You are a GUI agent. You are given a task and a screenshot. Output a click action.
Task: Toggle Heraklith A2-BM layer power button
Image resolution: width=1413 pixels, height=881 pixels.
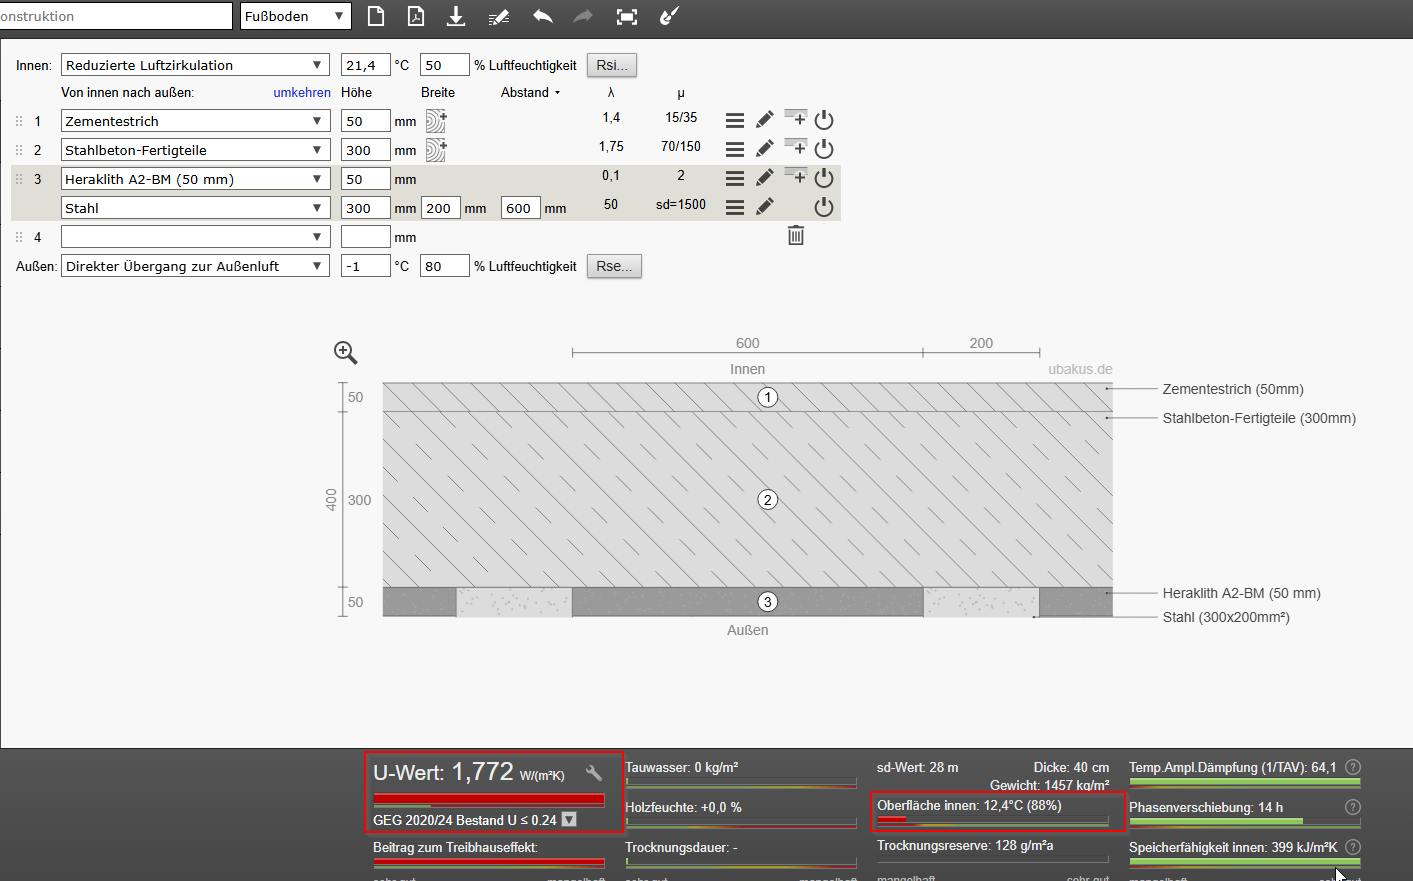pos(824,178)
